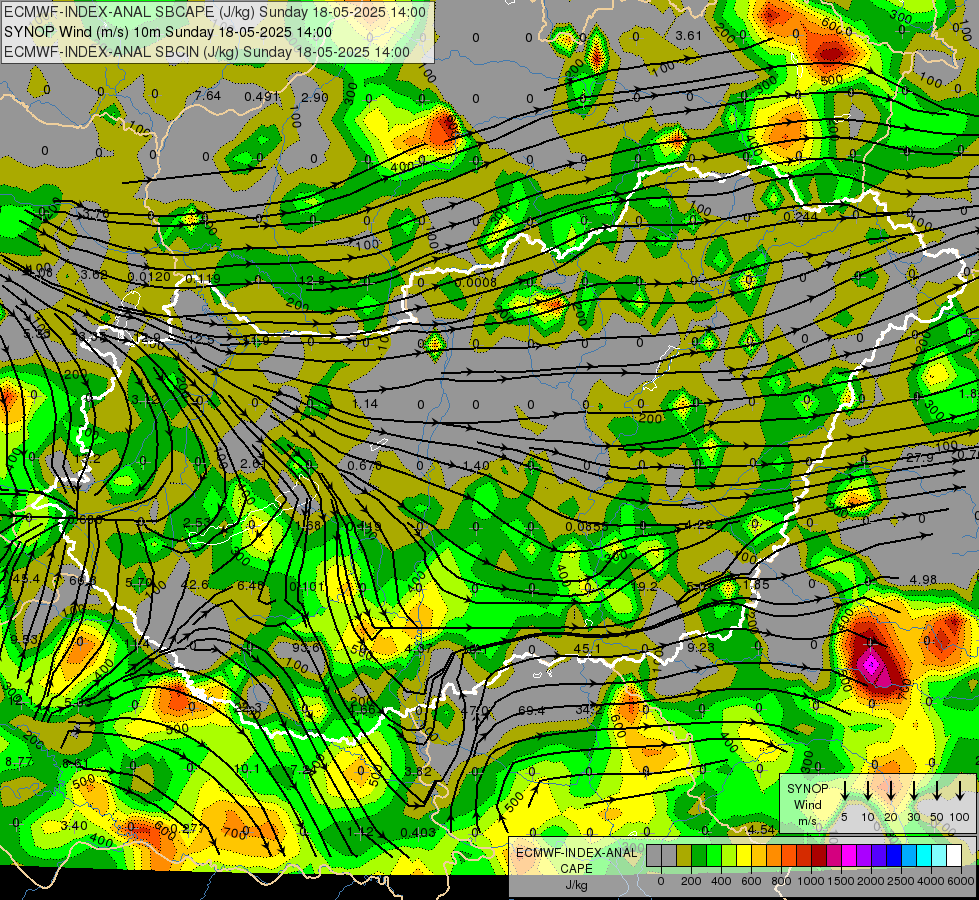Click the SBCAPE title line at top
This screenshot has width=979, height=900.
(215, 12)
